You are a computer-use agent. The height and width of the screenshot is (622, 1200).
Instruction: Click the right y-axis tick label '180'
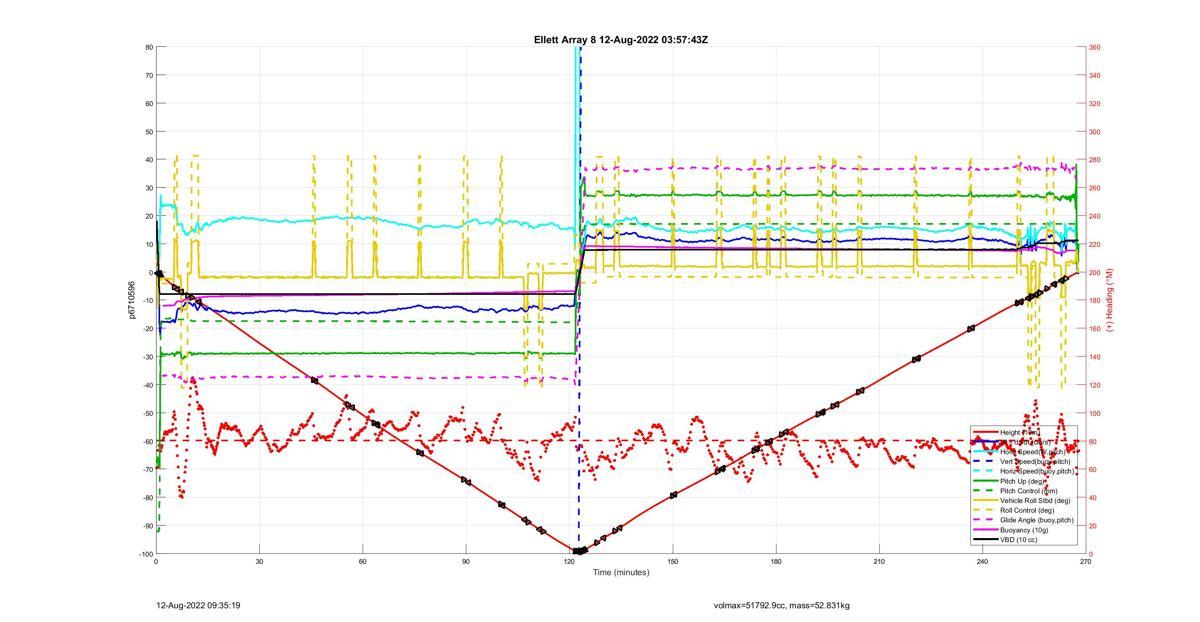[x=1095, y=300]
